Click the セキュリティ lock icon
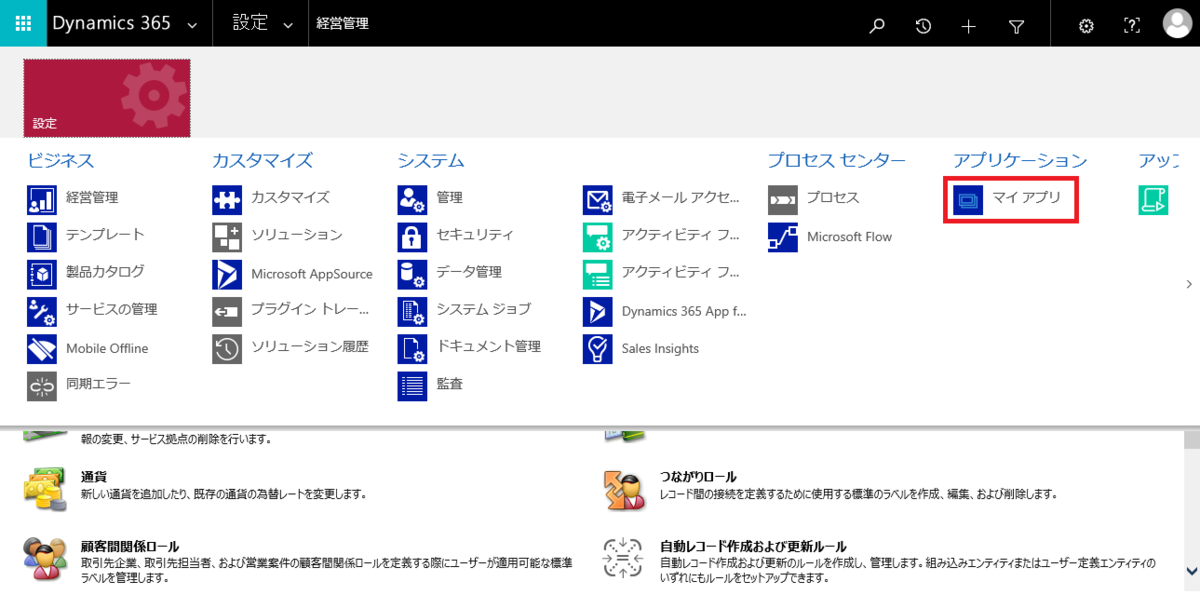Screen dimensions: 1200x595 (412, 237)
